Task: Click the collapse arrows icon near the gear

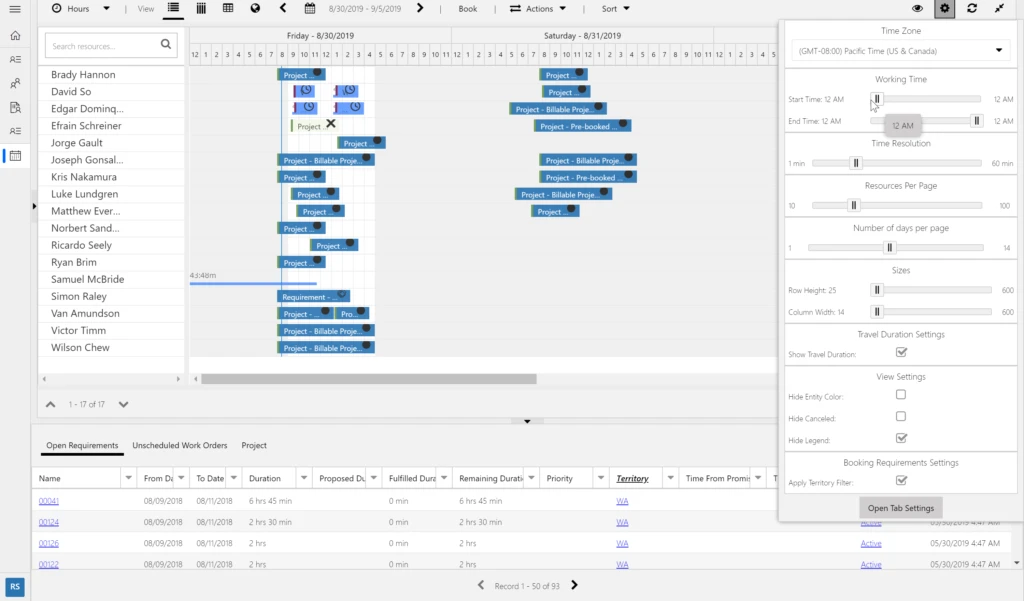Action: tap(998, 9)
